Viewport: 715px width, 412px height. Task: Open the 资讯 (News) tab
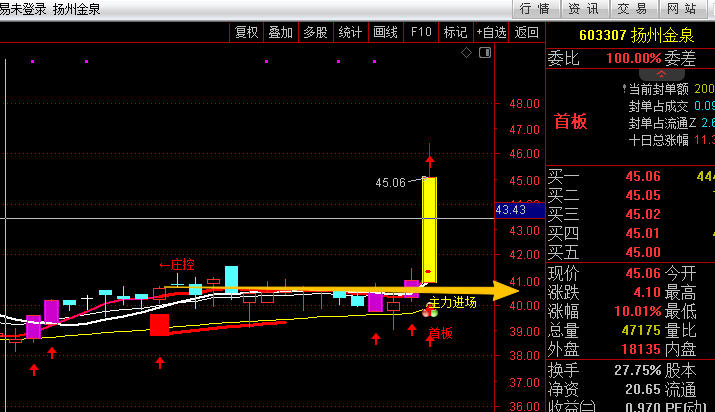[x=583, y=8]
